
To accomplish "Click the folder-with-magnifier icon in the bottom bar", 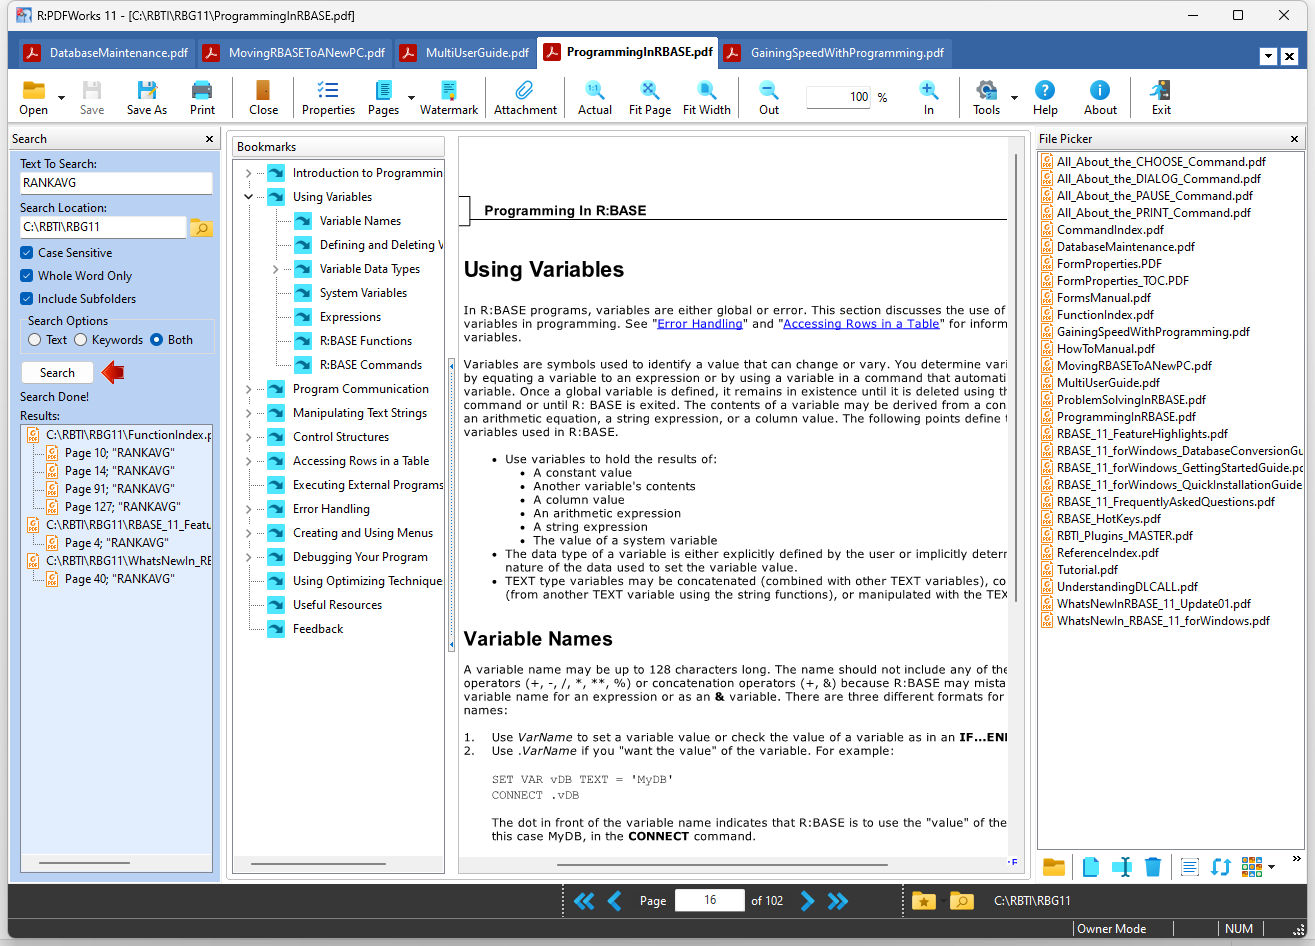I will [x=961, y=901].
